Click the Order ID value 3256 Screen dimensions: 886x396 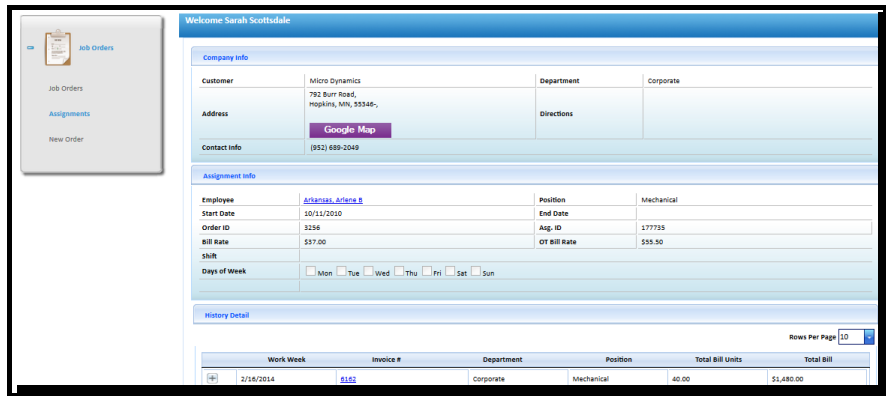(312, 228)
